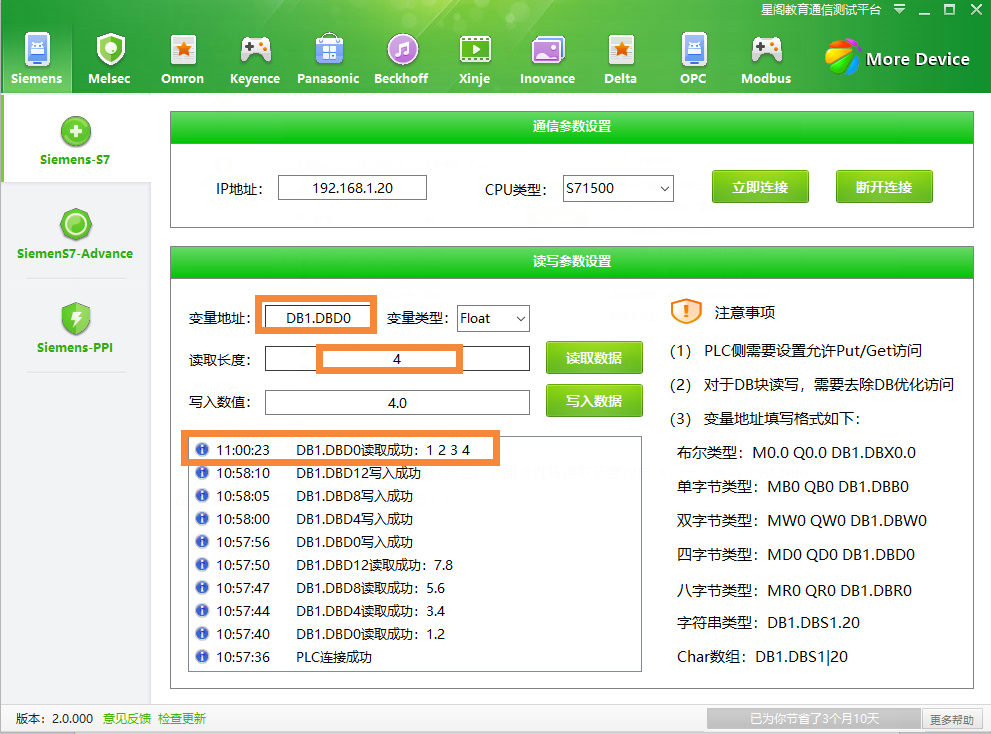Open the Melsec shield icon
The width and height of the screenshot is (991, 734).
[110, 49]
